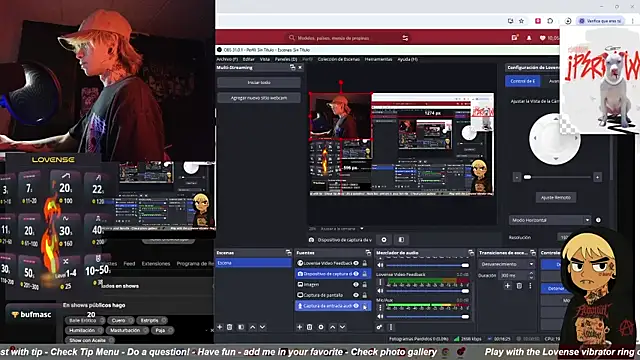
Task: Delete scene transition trash icon
Action: pos(519,286)
